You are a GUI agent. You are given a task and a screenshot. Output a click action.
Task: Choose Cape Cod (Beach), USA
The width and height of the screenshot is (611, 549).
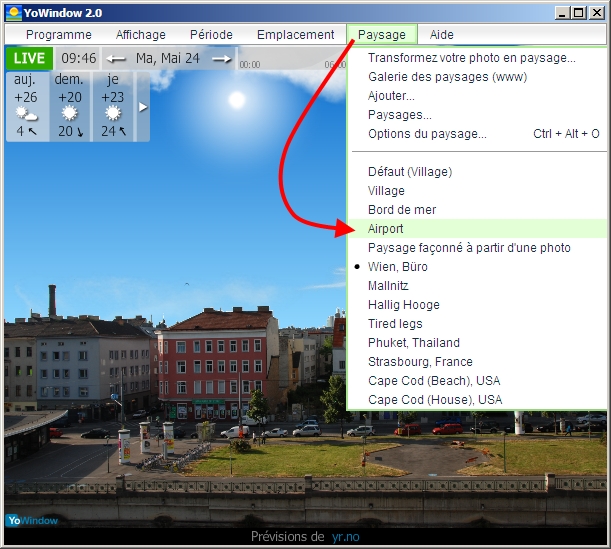477,380
